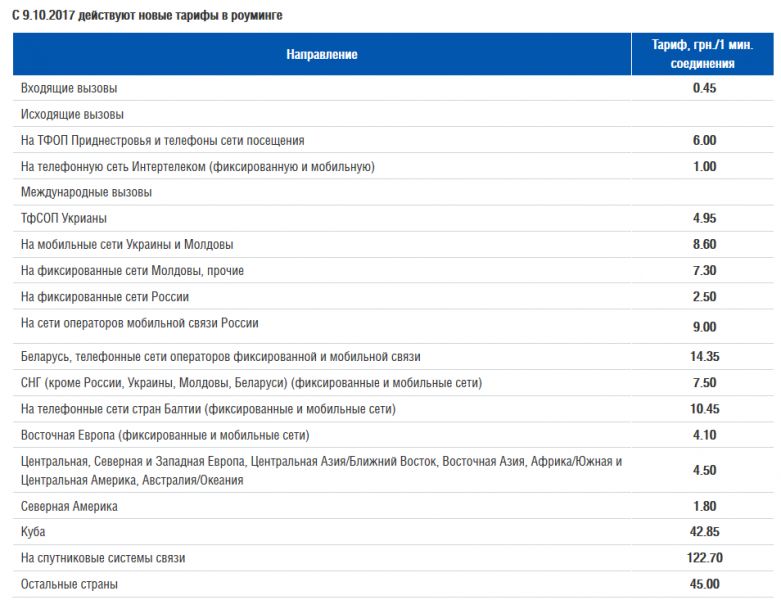The image size is (781, 600).
Task: Click the Интертелеком network row label
Action: pyautogui.click(x=197, y=167)
